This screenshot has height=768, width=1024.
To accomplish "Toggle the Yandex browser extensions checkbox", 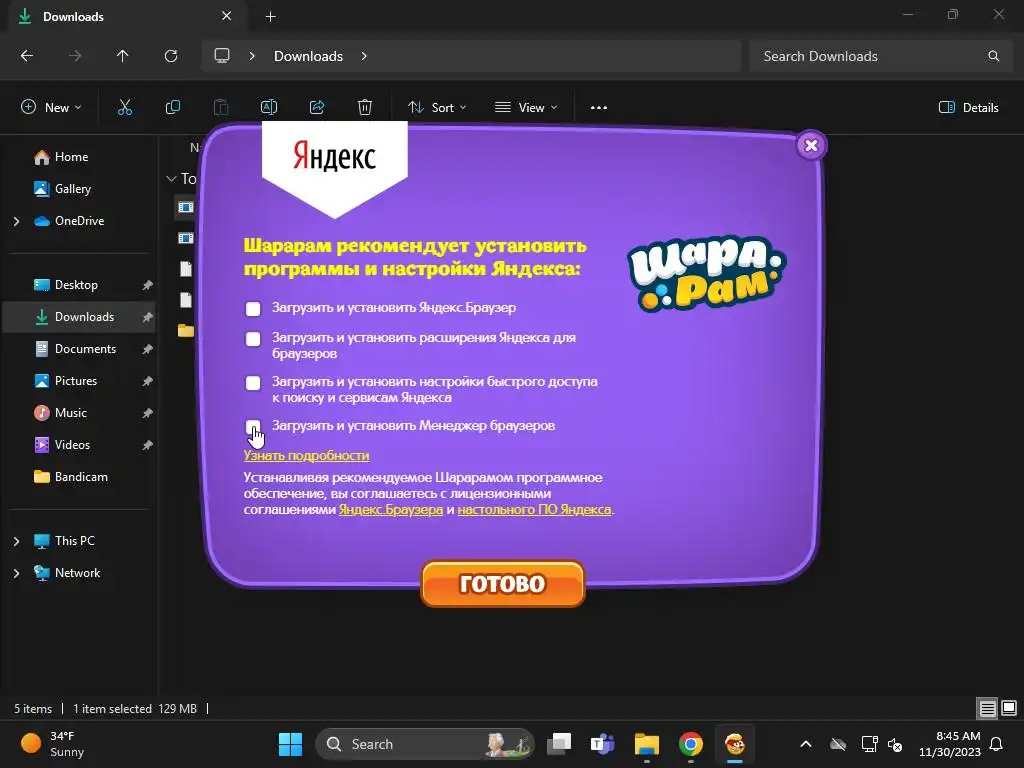I will (x=253, y=339).
